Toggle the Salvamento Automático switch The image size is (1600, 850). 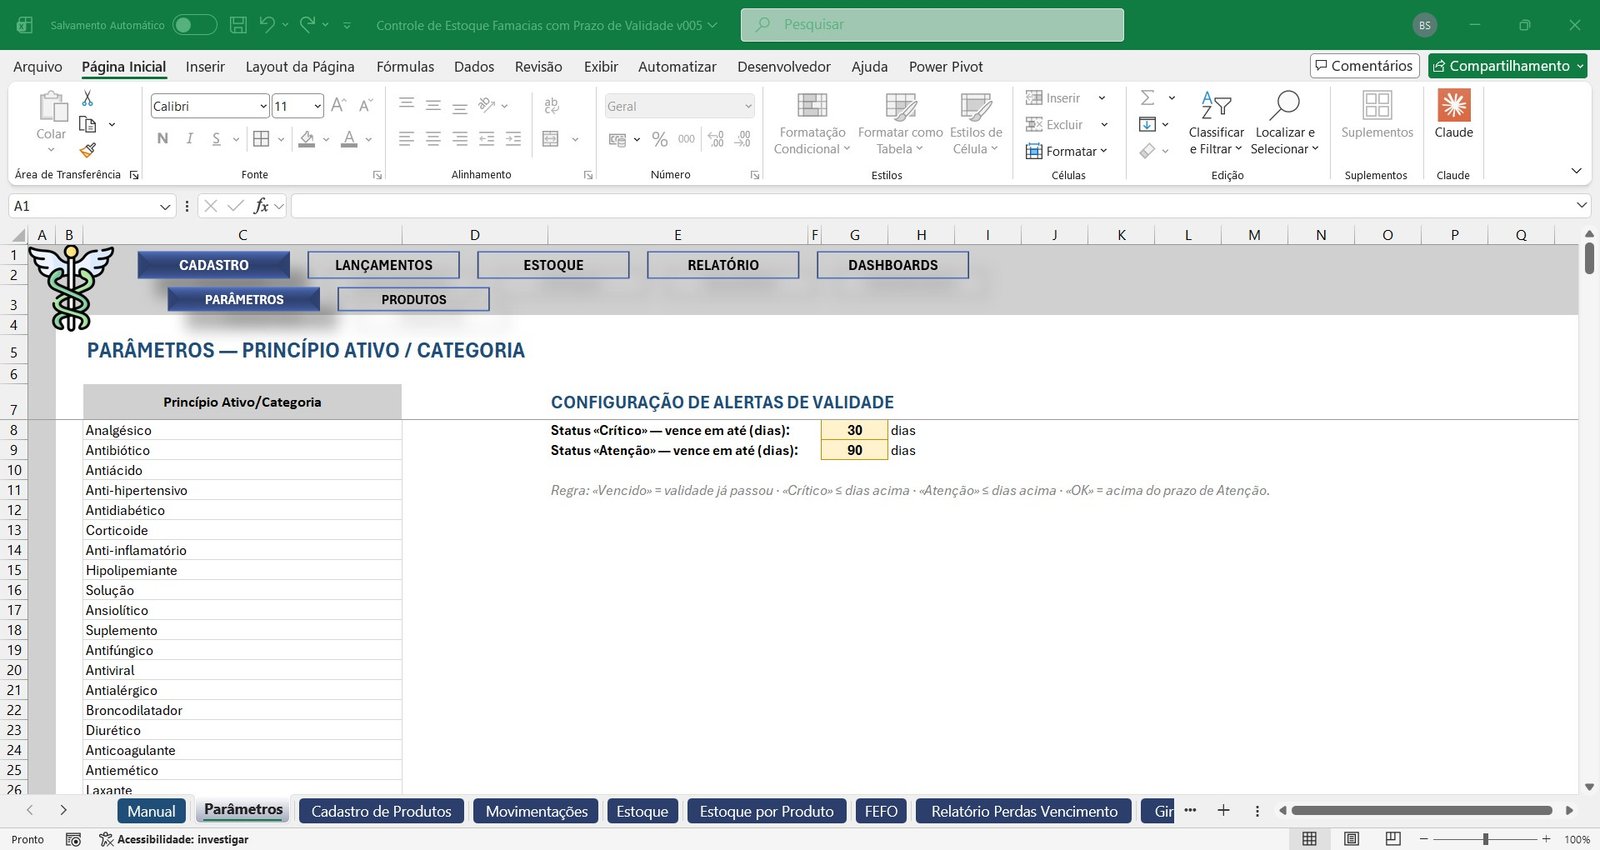click(194, 25)
